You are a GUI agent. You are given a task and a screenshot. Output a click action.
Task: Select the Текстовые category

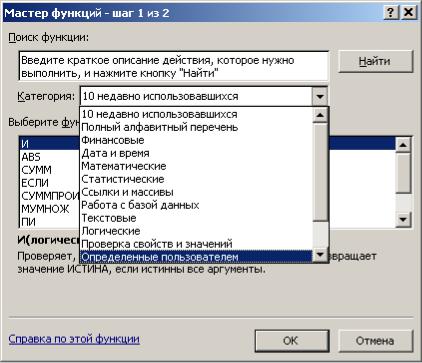pos(196,218)
